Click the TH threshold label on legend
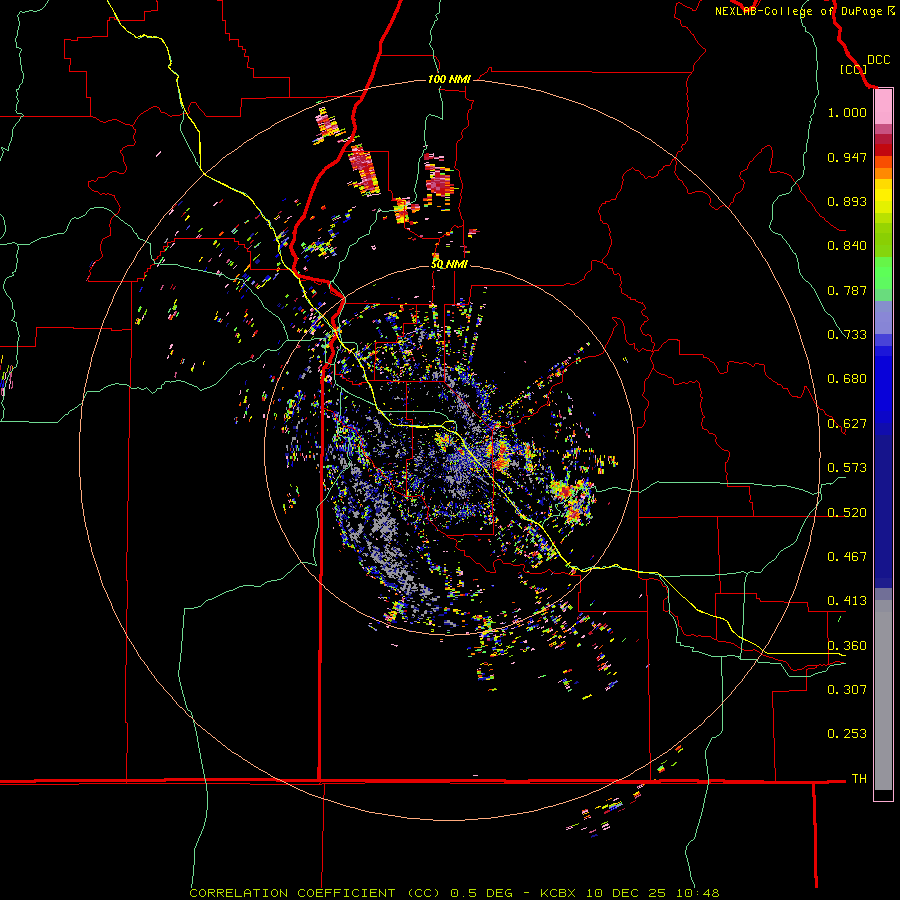Image resolution: width=900 pixels, height=900 pixels. coord(859,778)
